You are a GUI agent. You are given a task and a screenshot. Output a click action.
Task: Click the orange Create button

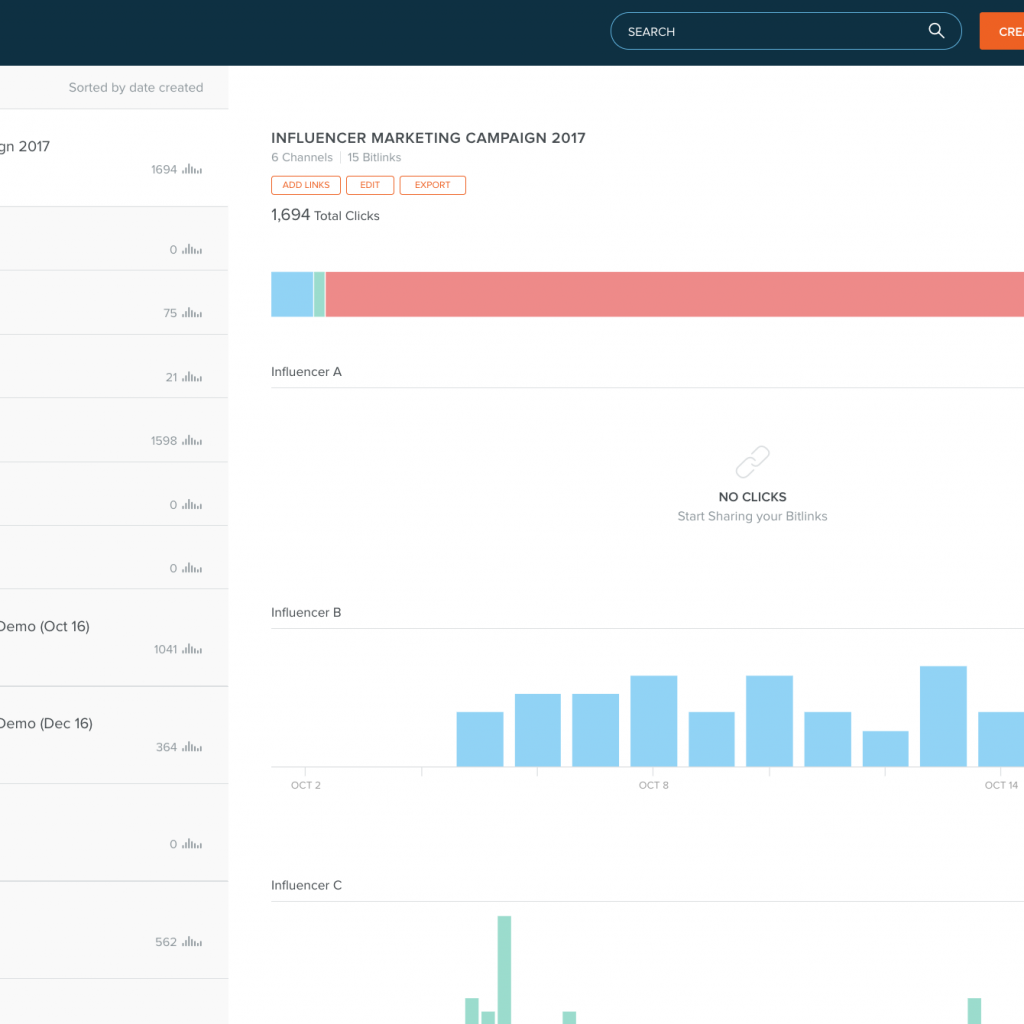pos(1002,31)
